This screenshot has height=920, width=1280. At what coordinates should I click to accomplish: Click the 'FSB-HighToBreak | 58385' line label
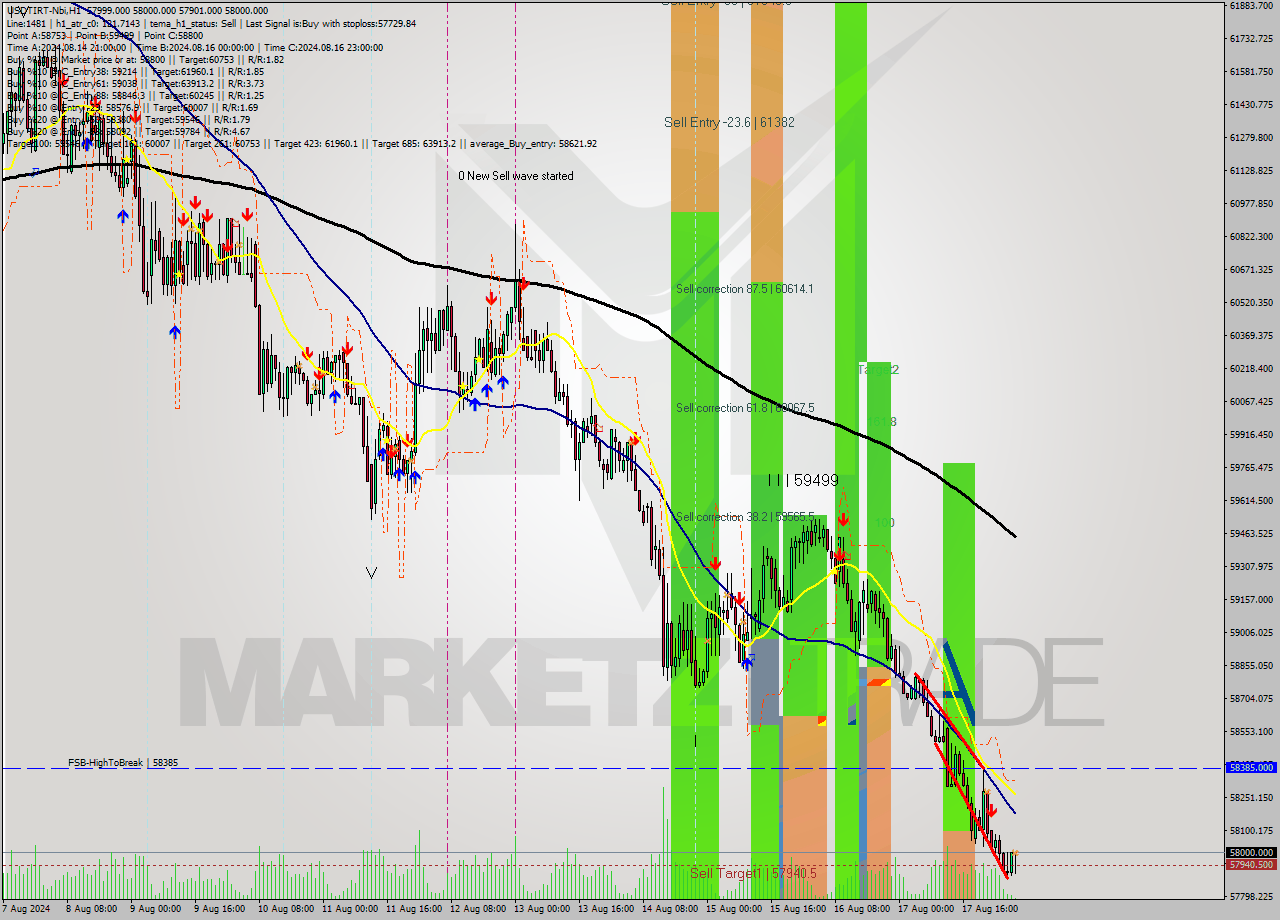(x=123, y=763)
